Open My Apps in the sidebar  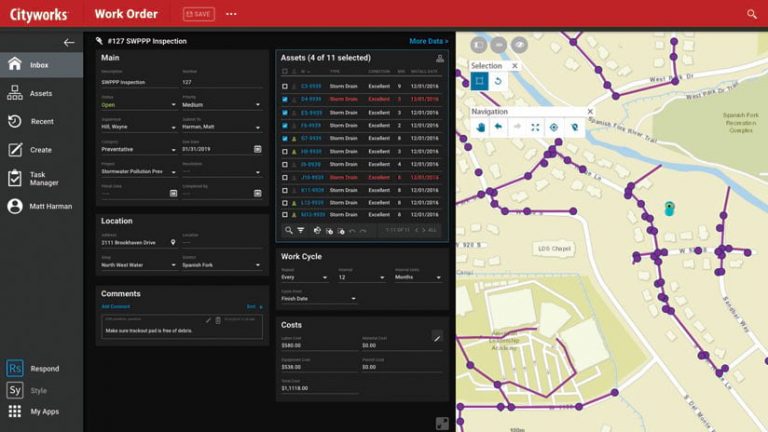click(x=41, y=411)
